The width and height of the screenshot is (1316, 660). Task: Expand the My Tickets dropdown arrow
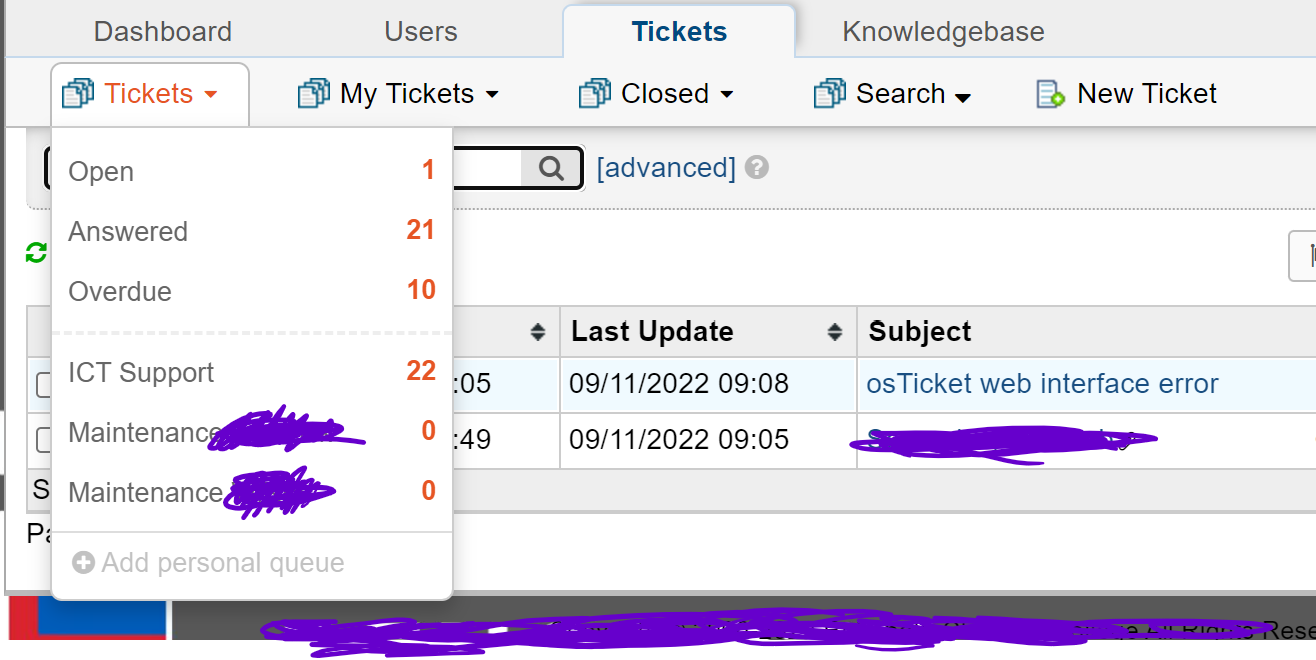pyautogui.click(x=492, y=95)
